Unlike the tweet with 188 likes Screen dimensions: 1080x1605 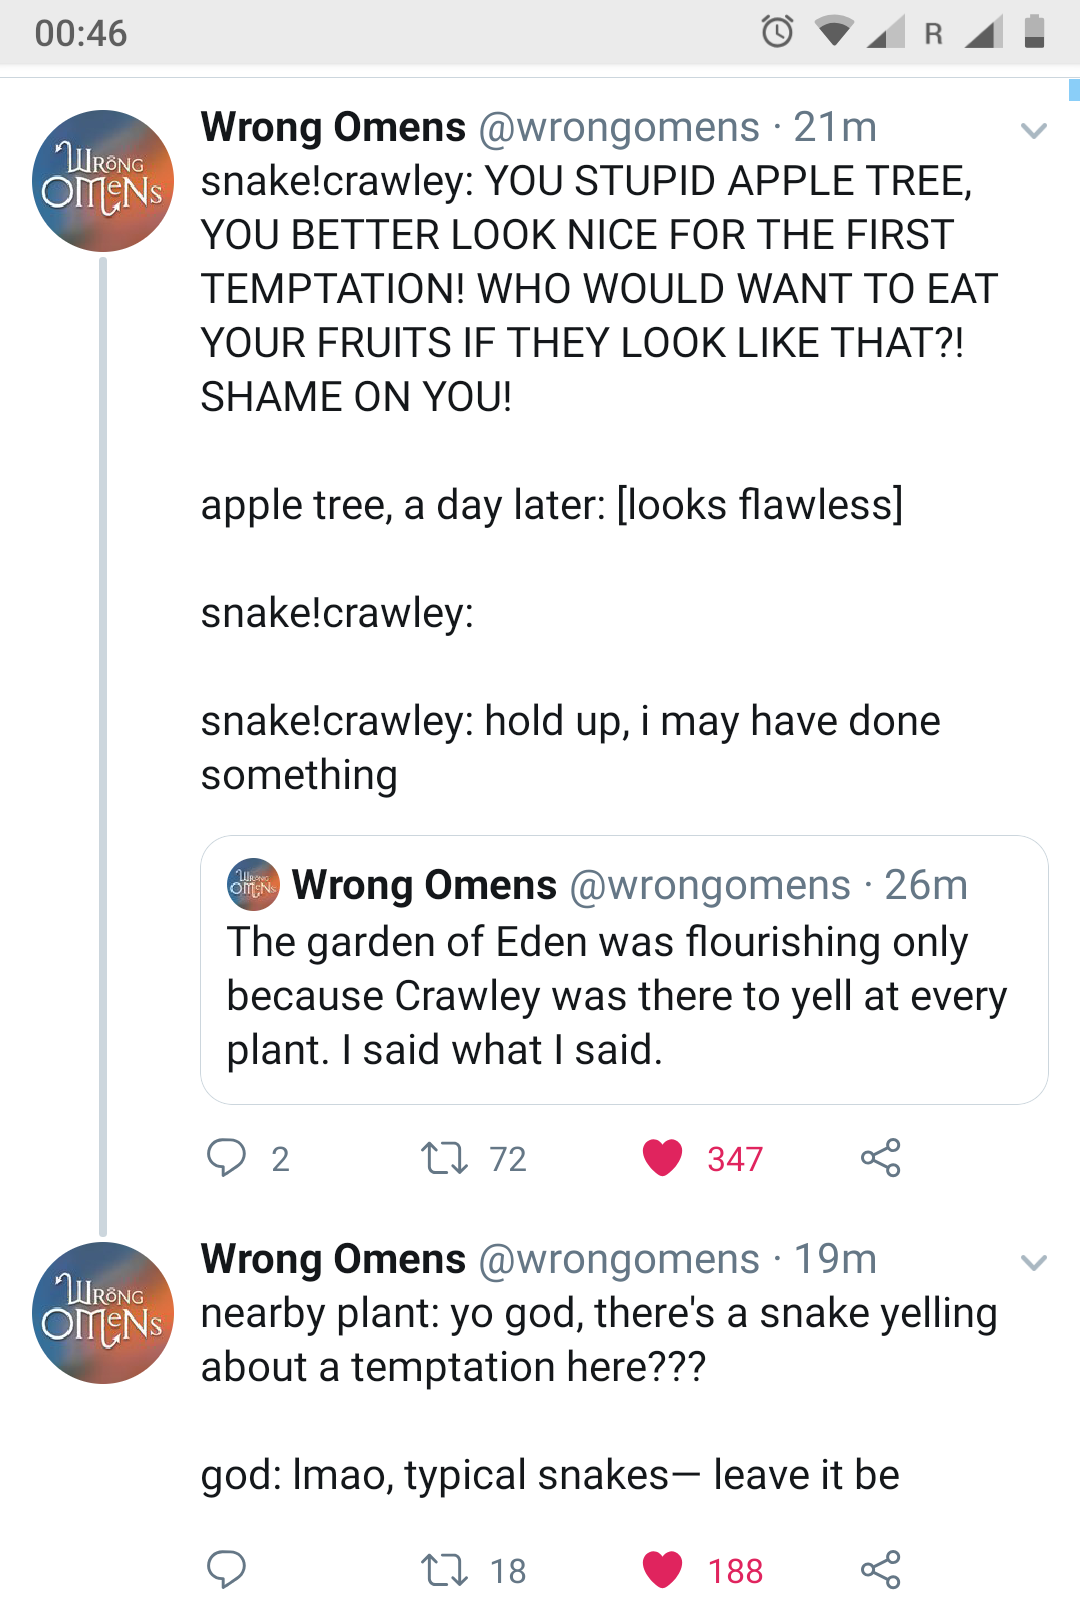tap(662, 1570)
